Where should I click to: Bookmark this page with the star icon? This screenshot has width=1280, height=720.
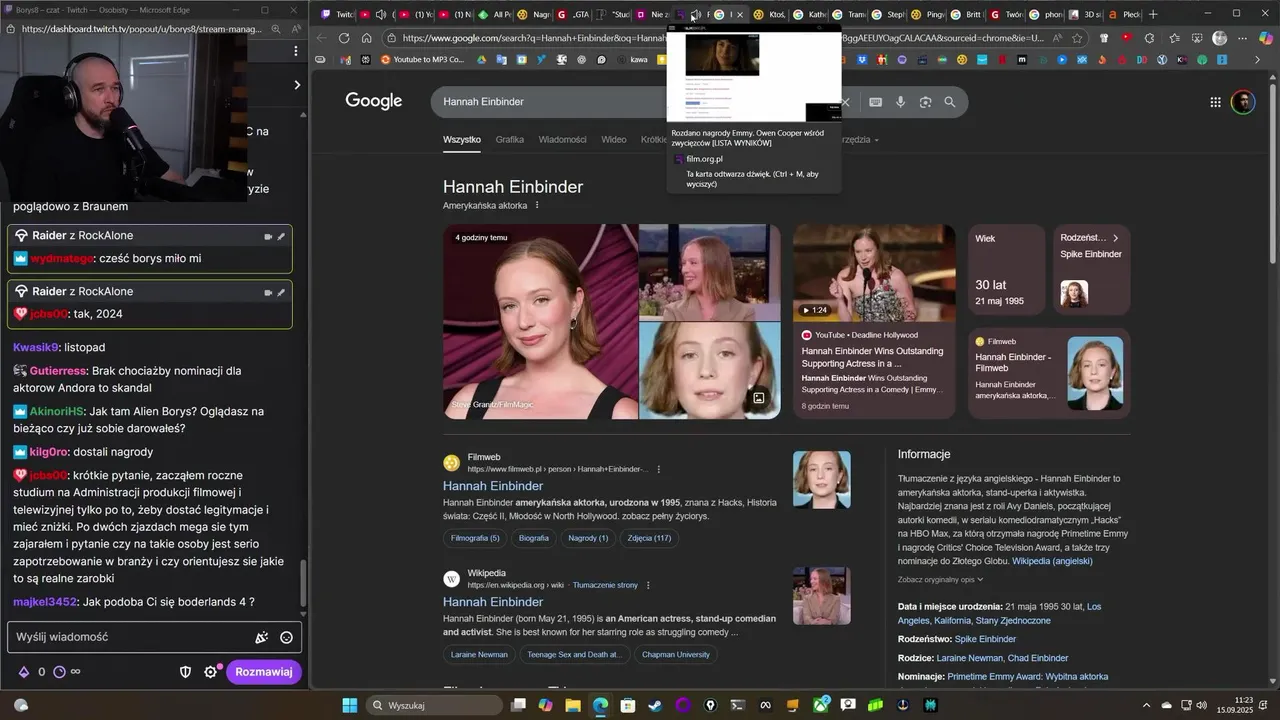1077,38
